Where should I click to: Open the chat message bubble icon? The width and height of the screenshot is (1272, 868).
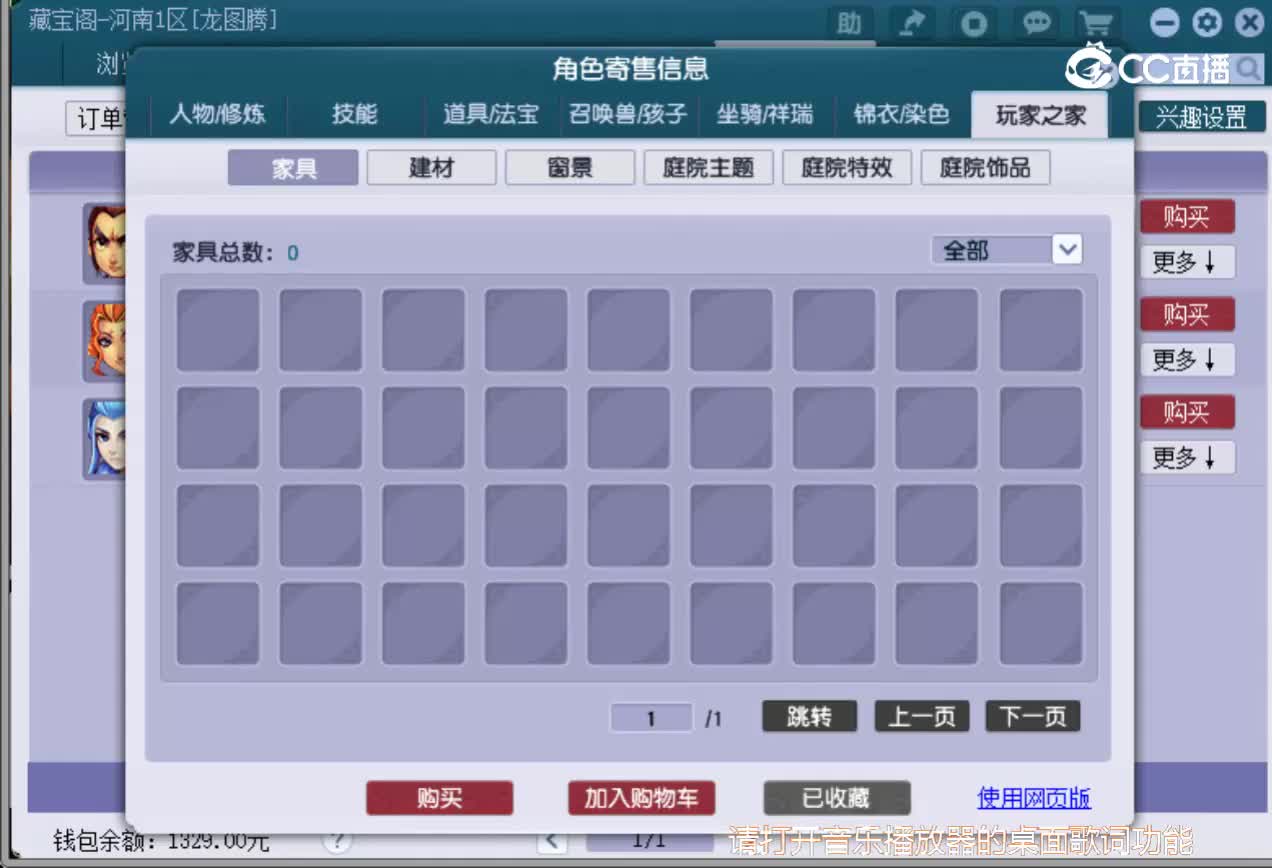tap(1035, 23)
